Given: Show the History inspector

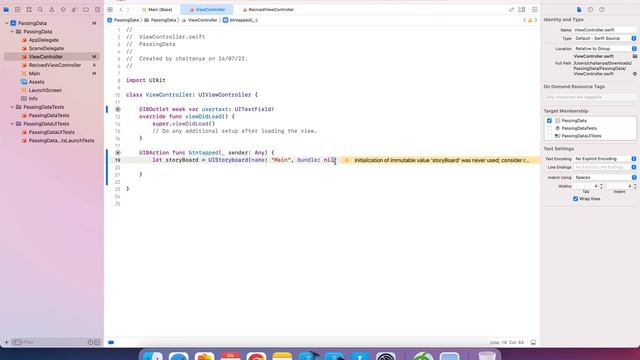Looking at the screenshot, I should [x=590, y=9].
